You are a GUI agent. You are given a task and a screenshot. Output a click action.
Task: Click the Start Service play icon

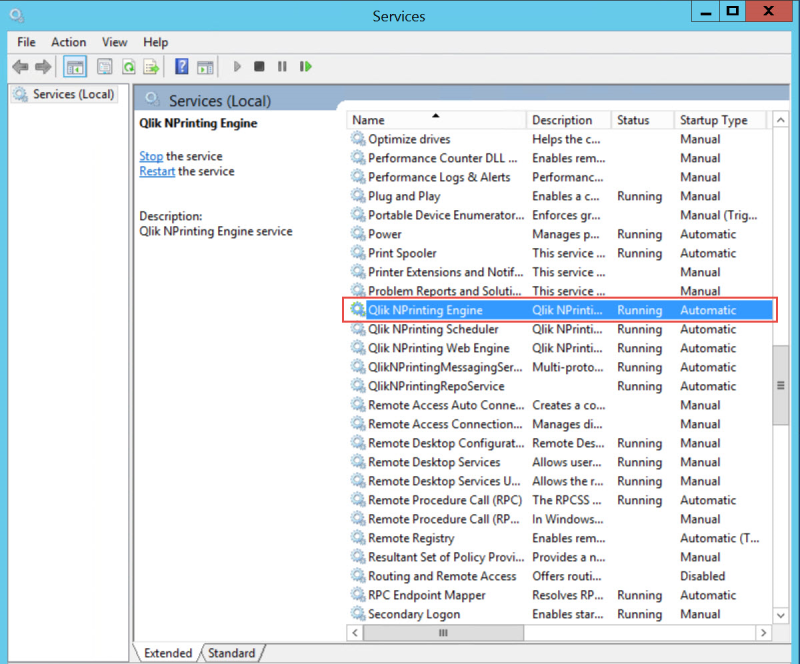(x=237, y=67)
